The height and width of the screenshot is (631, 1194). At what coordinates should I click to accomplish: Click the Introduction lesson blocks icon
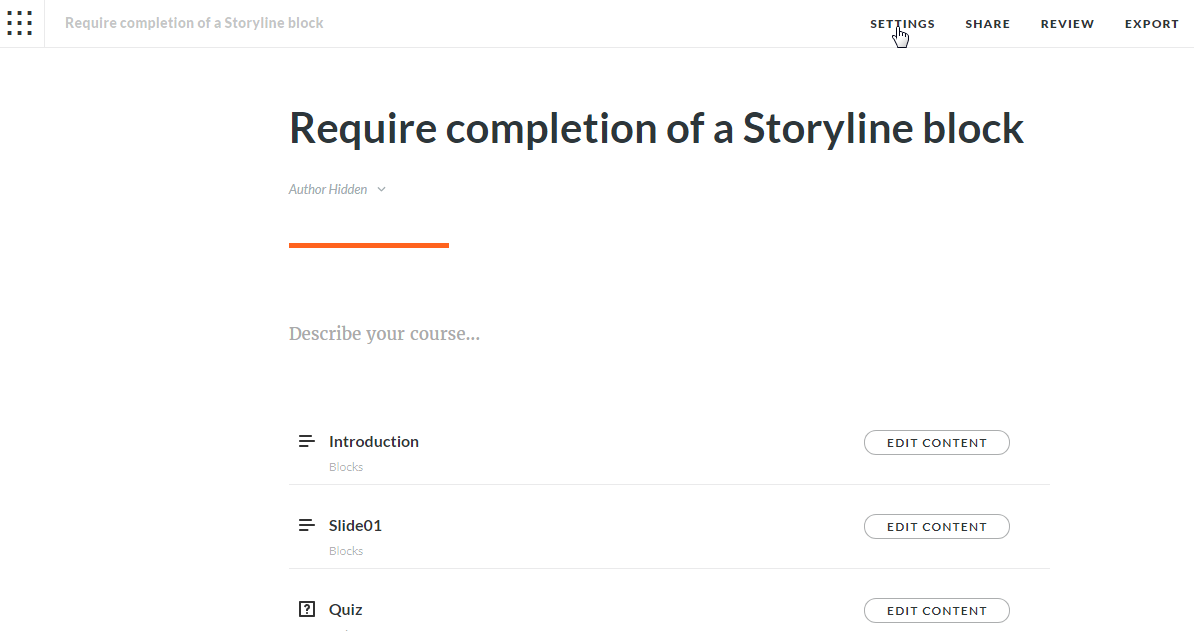[x=306, y=441]
